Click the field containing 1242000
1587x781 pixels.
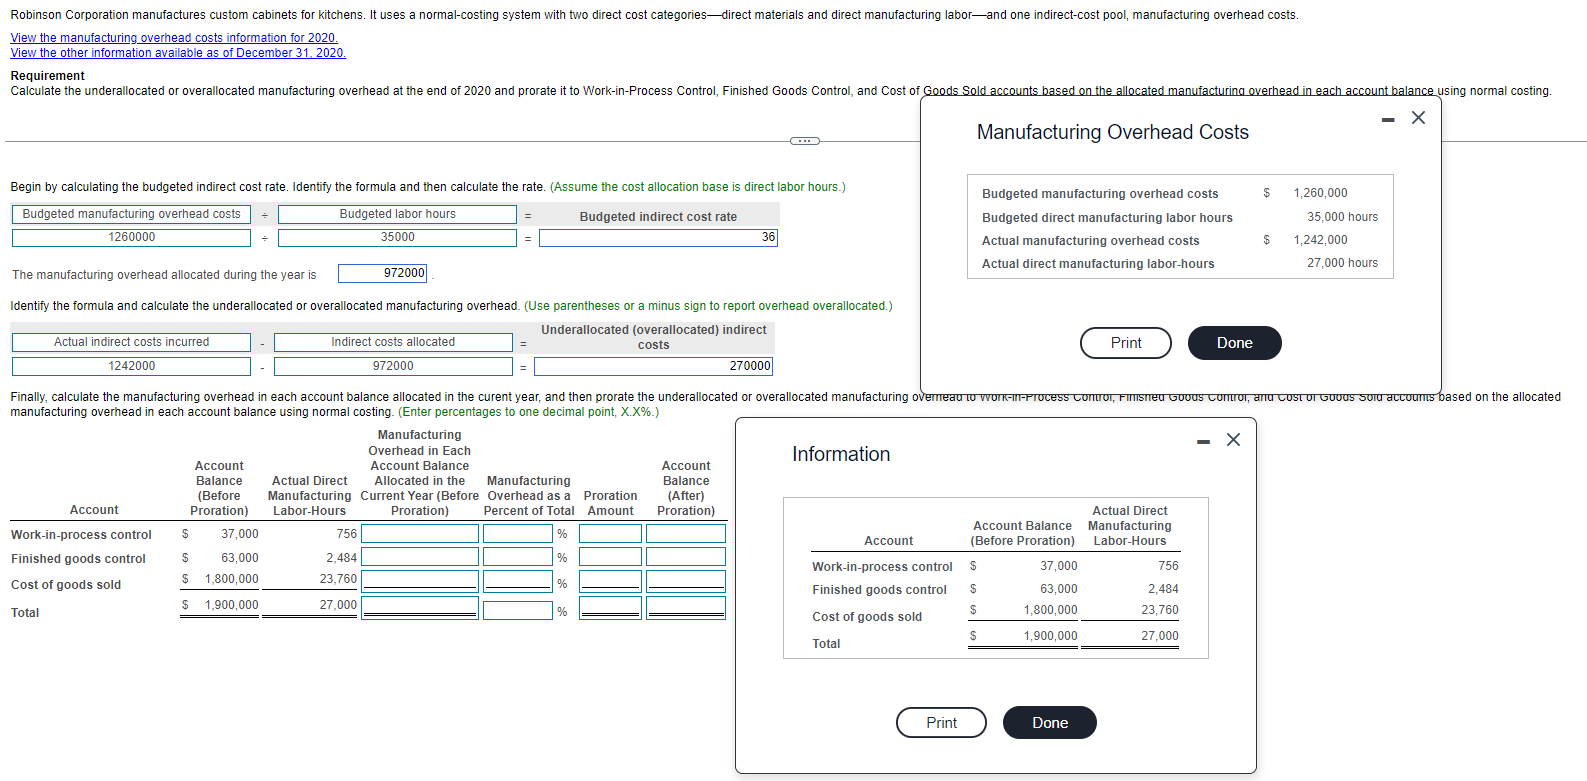pos(131,367)
